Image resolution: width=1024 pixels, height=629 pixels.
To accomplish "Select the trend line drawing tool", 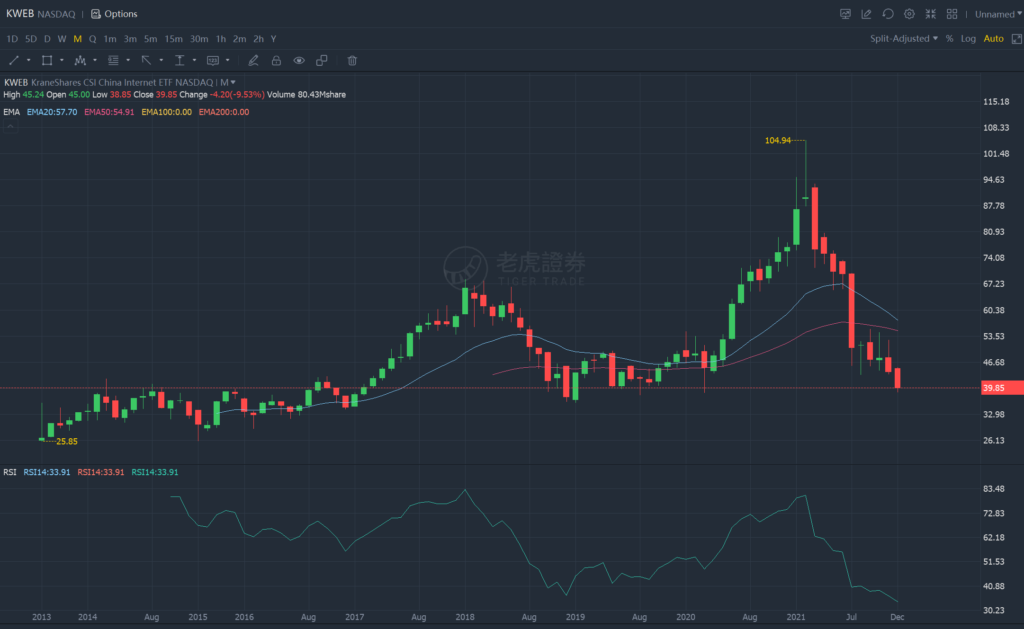I will [x=14, y=60].
